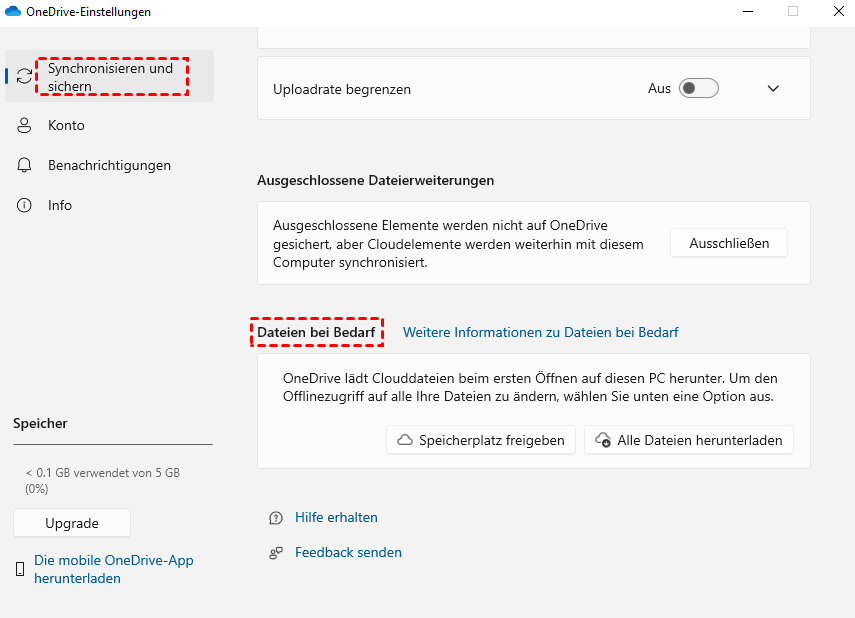Screen dimensions: 855x618
Task: Click the mobile phone icon
Action: 20,569
